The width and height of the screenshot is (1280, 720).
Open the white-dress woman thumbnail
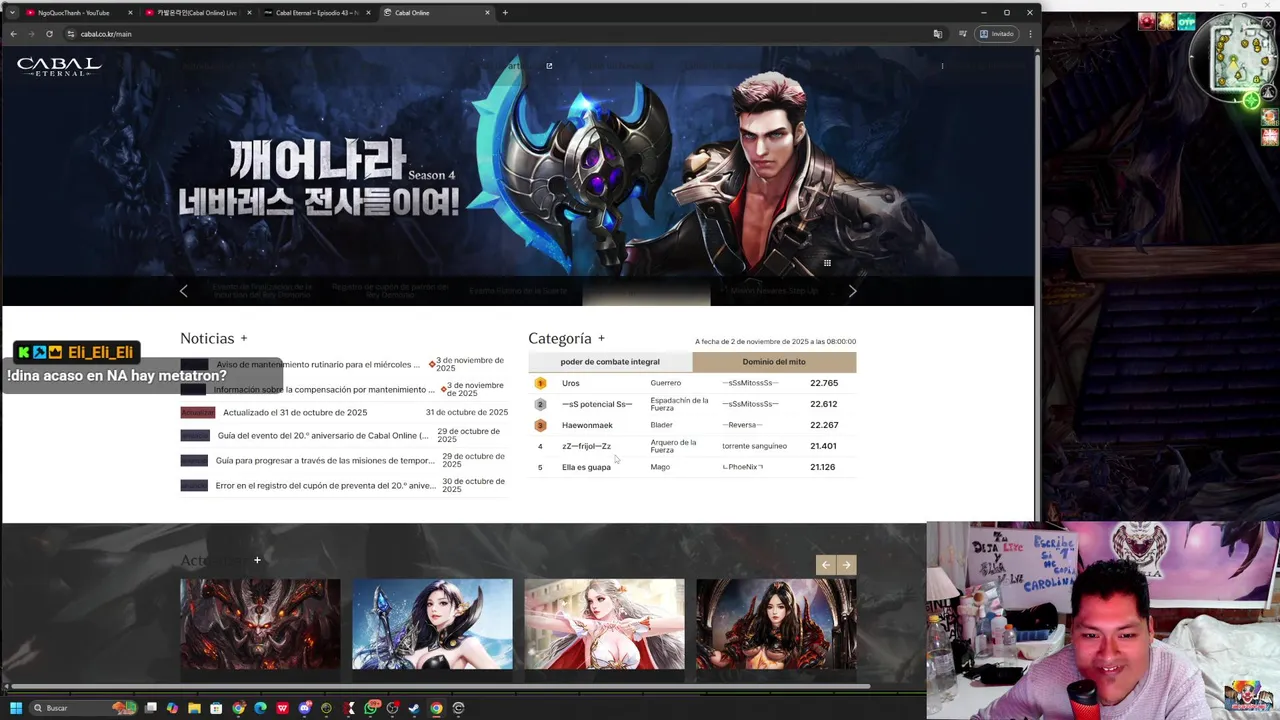click(x=604, y=624)
